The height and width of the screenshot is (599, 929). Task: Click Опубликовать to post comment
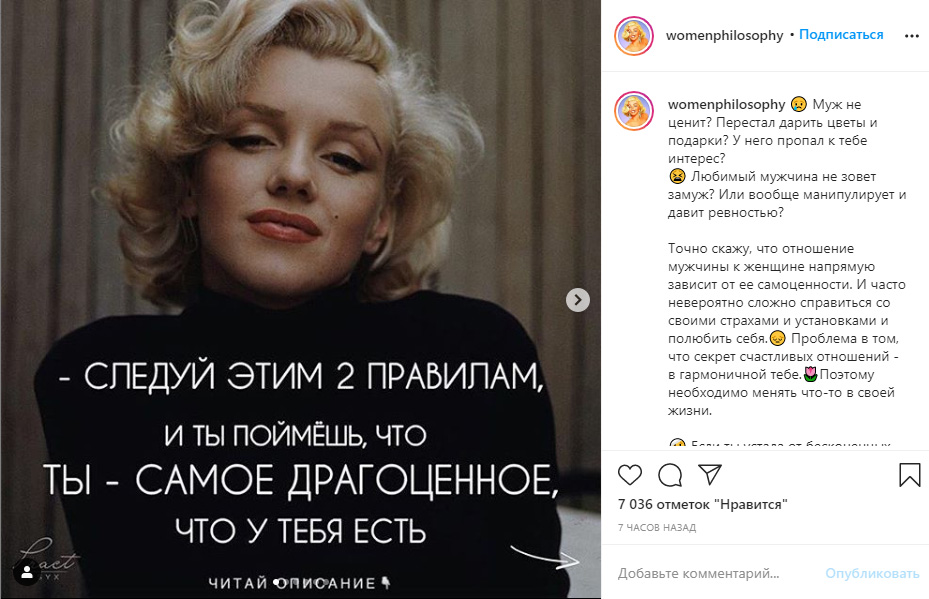pos(872,574)
